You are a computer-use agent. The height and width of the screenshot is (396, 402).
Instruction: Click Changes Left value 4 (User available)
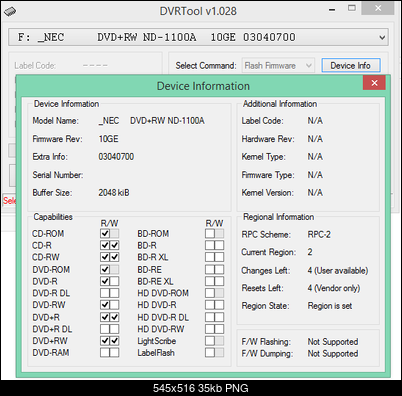338,270
